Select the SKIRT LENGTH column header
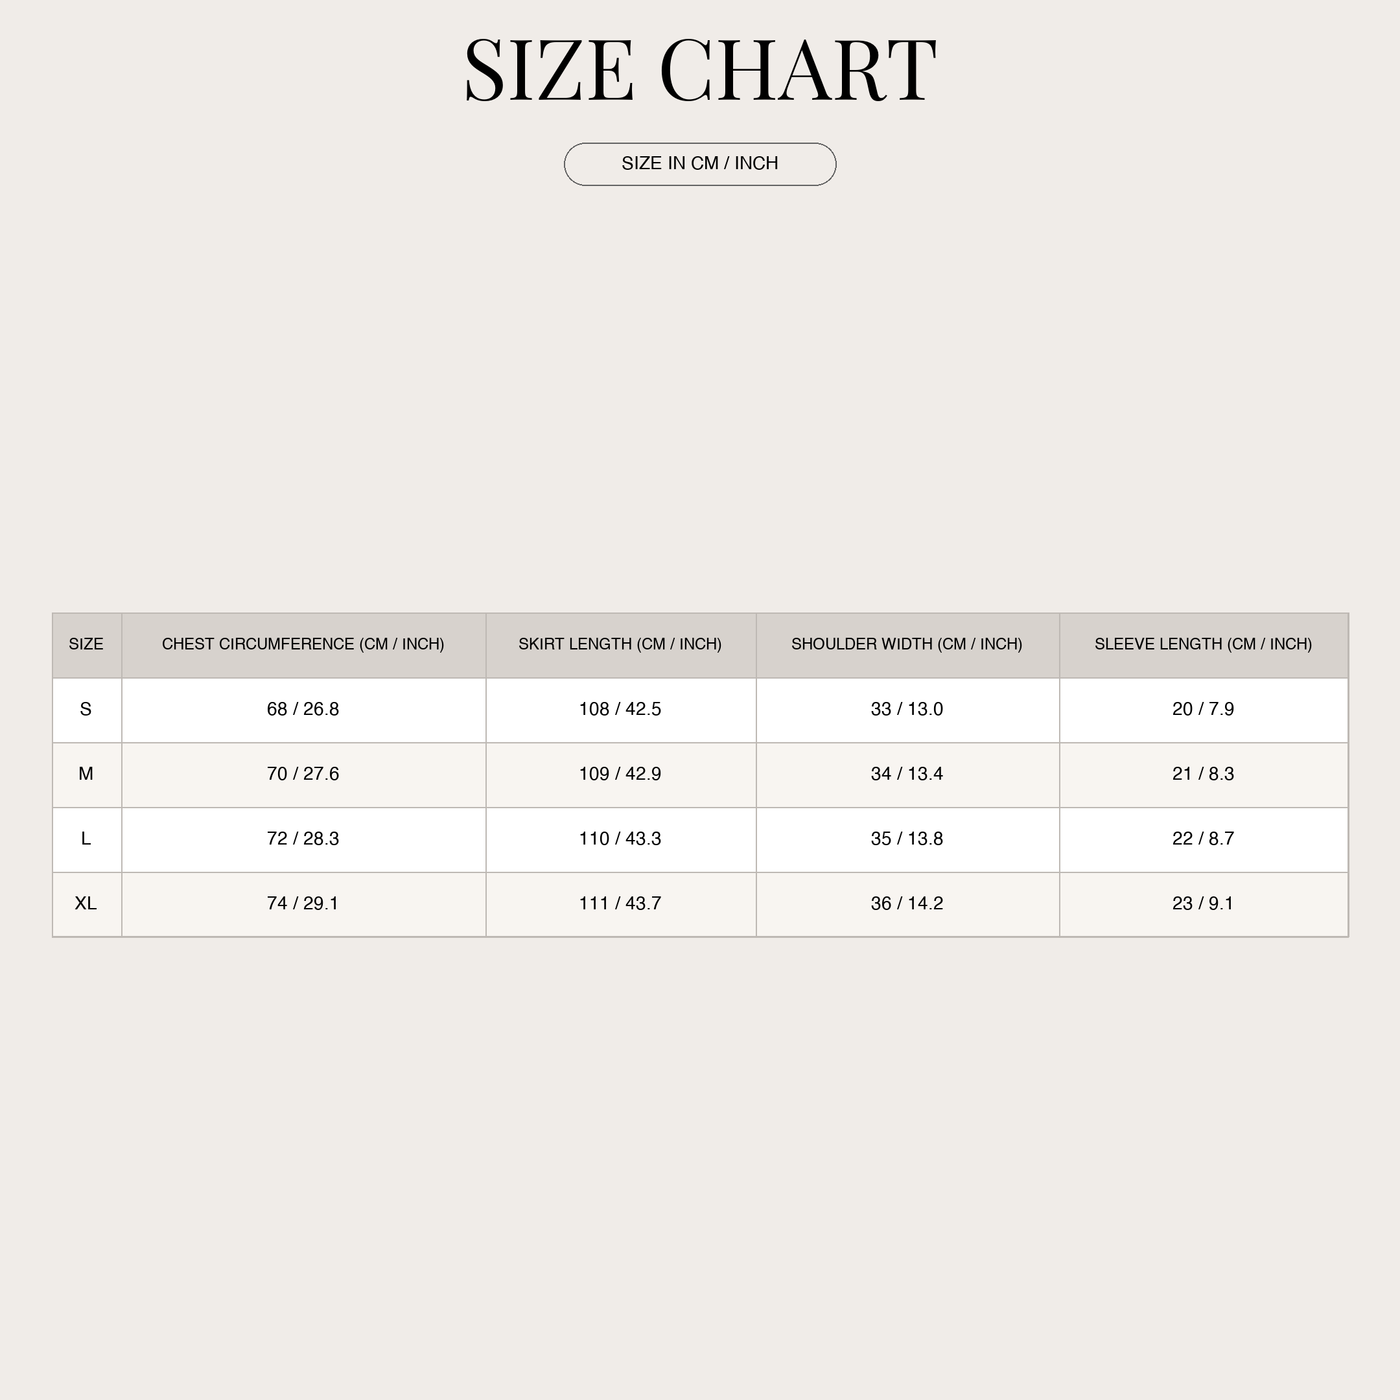The image size is (1400, 1400). coord(620,644)
